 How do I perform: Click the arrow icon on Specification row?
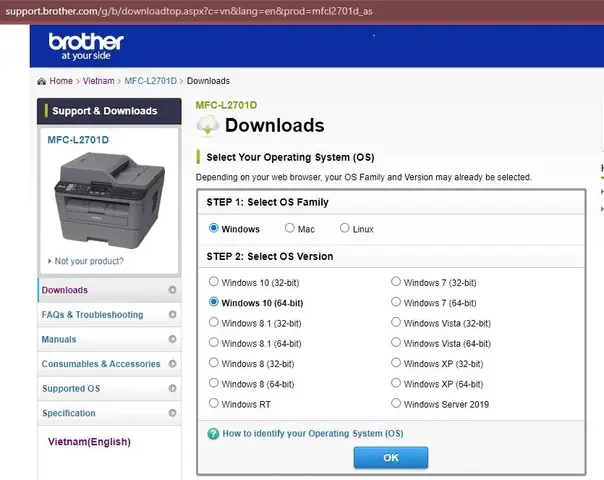click(172, 413)
